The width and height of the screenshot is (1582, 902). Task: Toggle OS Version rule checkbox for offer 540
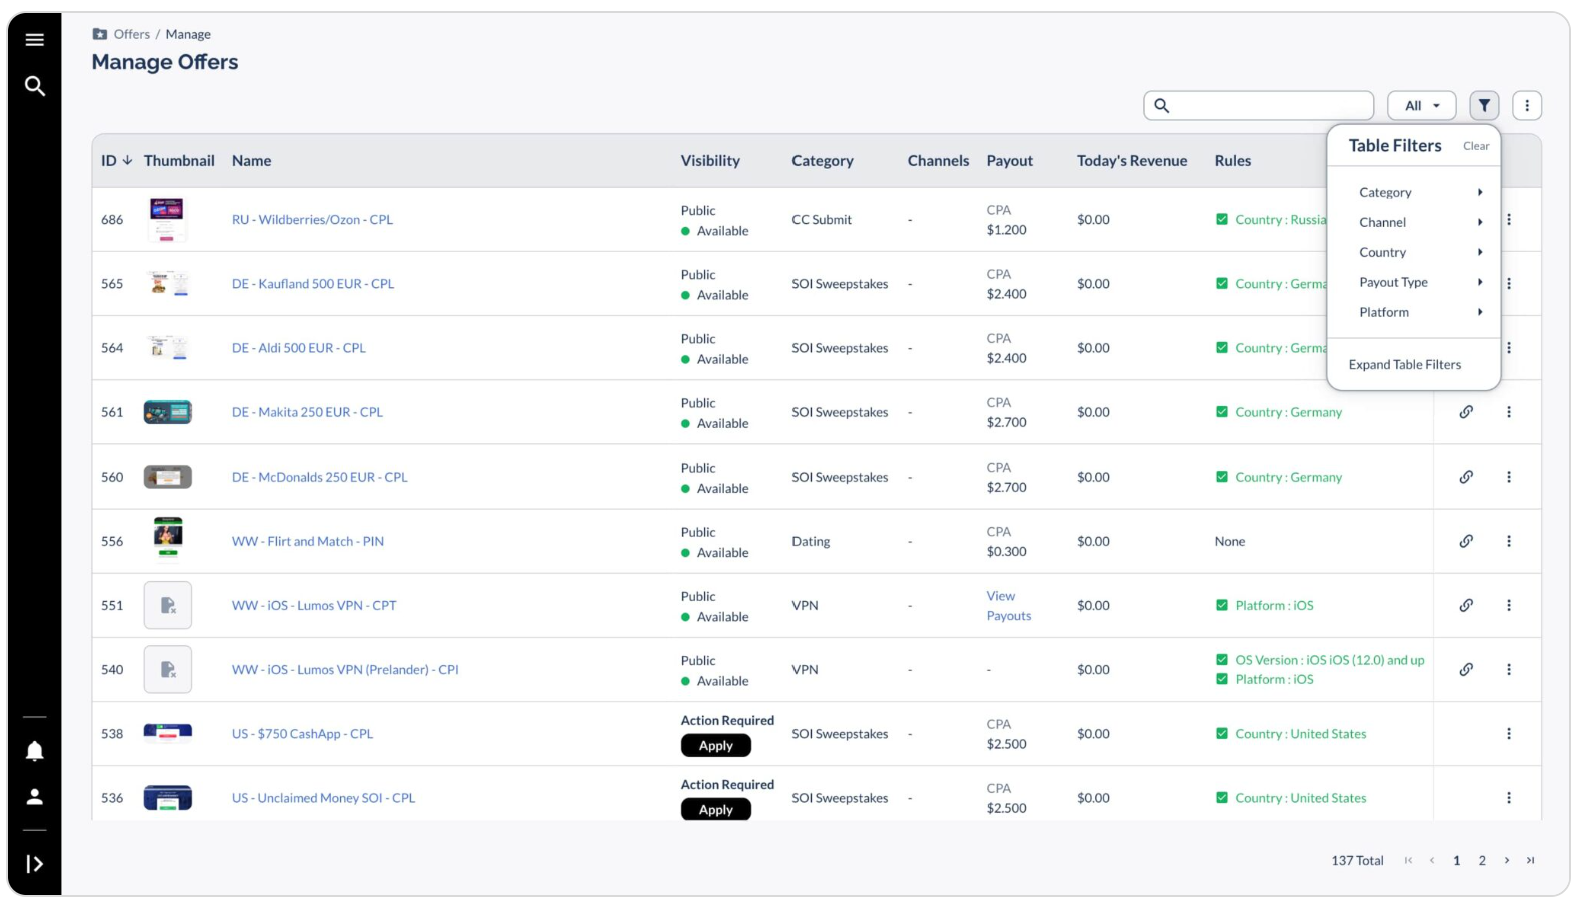click(x=1222, y=660)
